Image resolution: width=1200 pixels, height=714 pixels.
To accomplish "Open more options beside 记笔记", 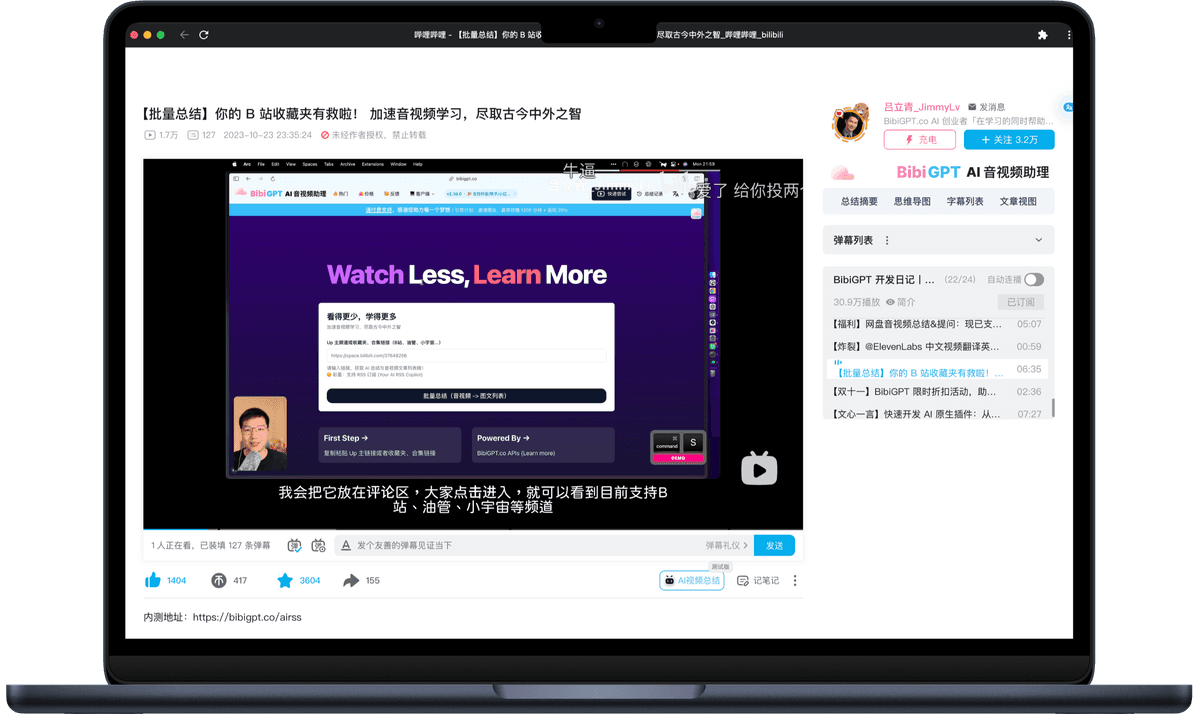I will [x=795, y=580].
